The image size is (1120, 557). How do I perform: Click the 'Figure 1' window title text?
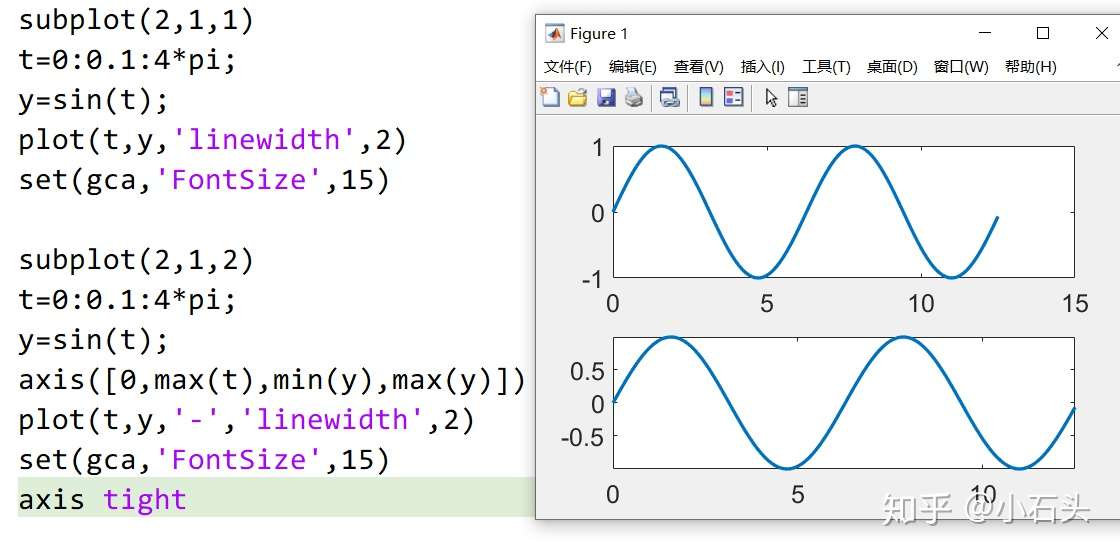tap(599, 34)
